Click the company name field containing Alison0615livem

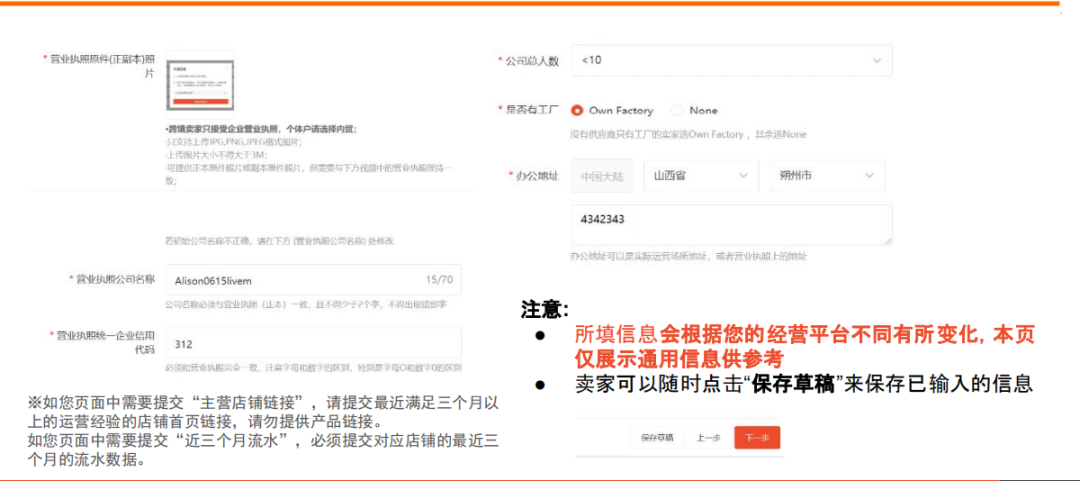coord(290,281)
